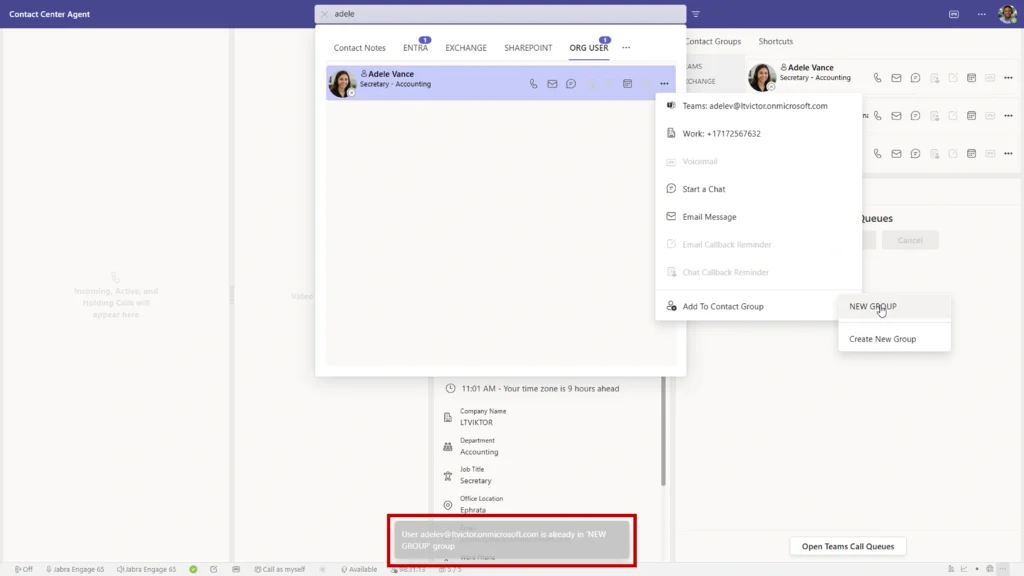This screenshot has height=576, width=1024.
Task: Click more options dots on Adele Vance search result
Action: click(x=664, y=84)
